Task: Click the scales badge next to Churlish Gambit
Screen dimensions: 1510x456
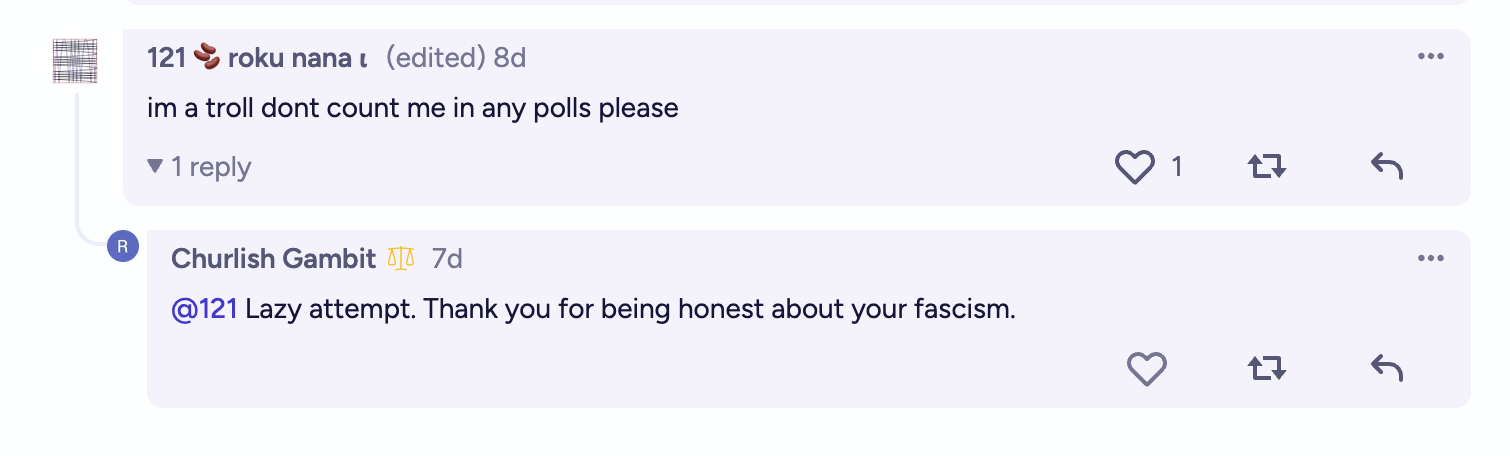Action: (400, 259)
